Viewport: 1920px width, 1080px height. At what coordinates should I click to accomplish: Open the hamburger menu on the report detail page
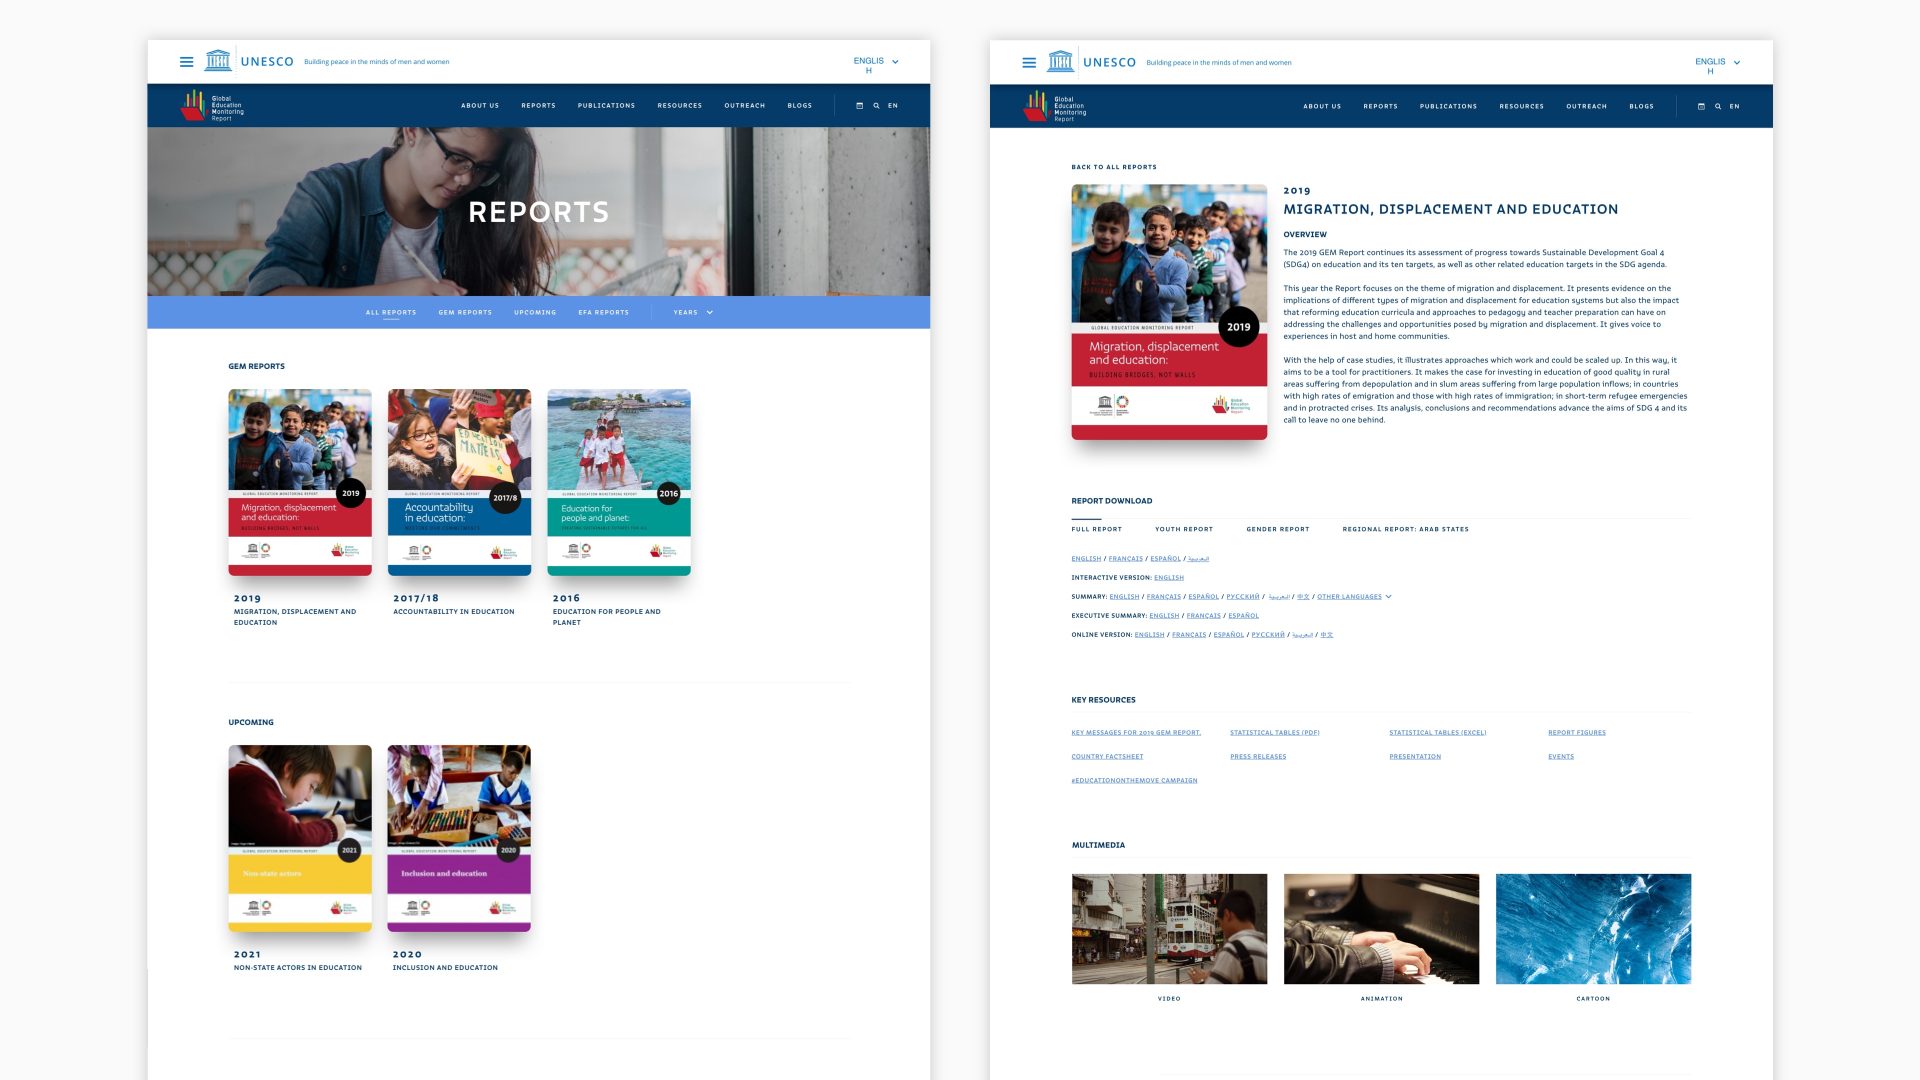[1029, 63]
